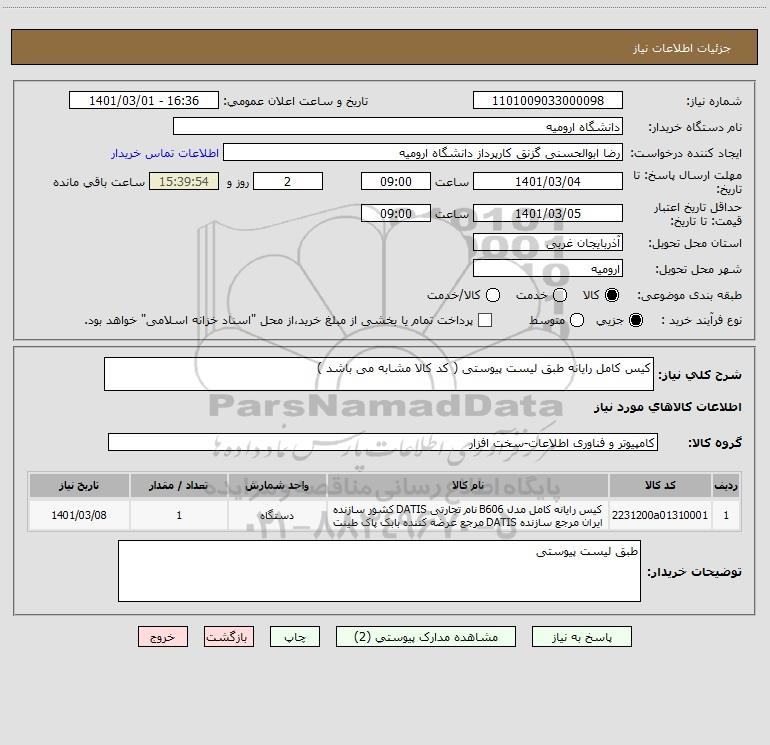This screenshot has height=745, width=770.
Task: Click the response deadline date 1401/03/04
Action: tap(548, 181)
